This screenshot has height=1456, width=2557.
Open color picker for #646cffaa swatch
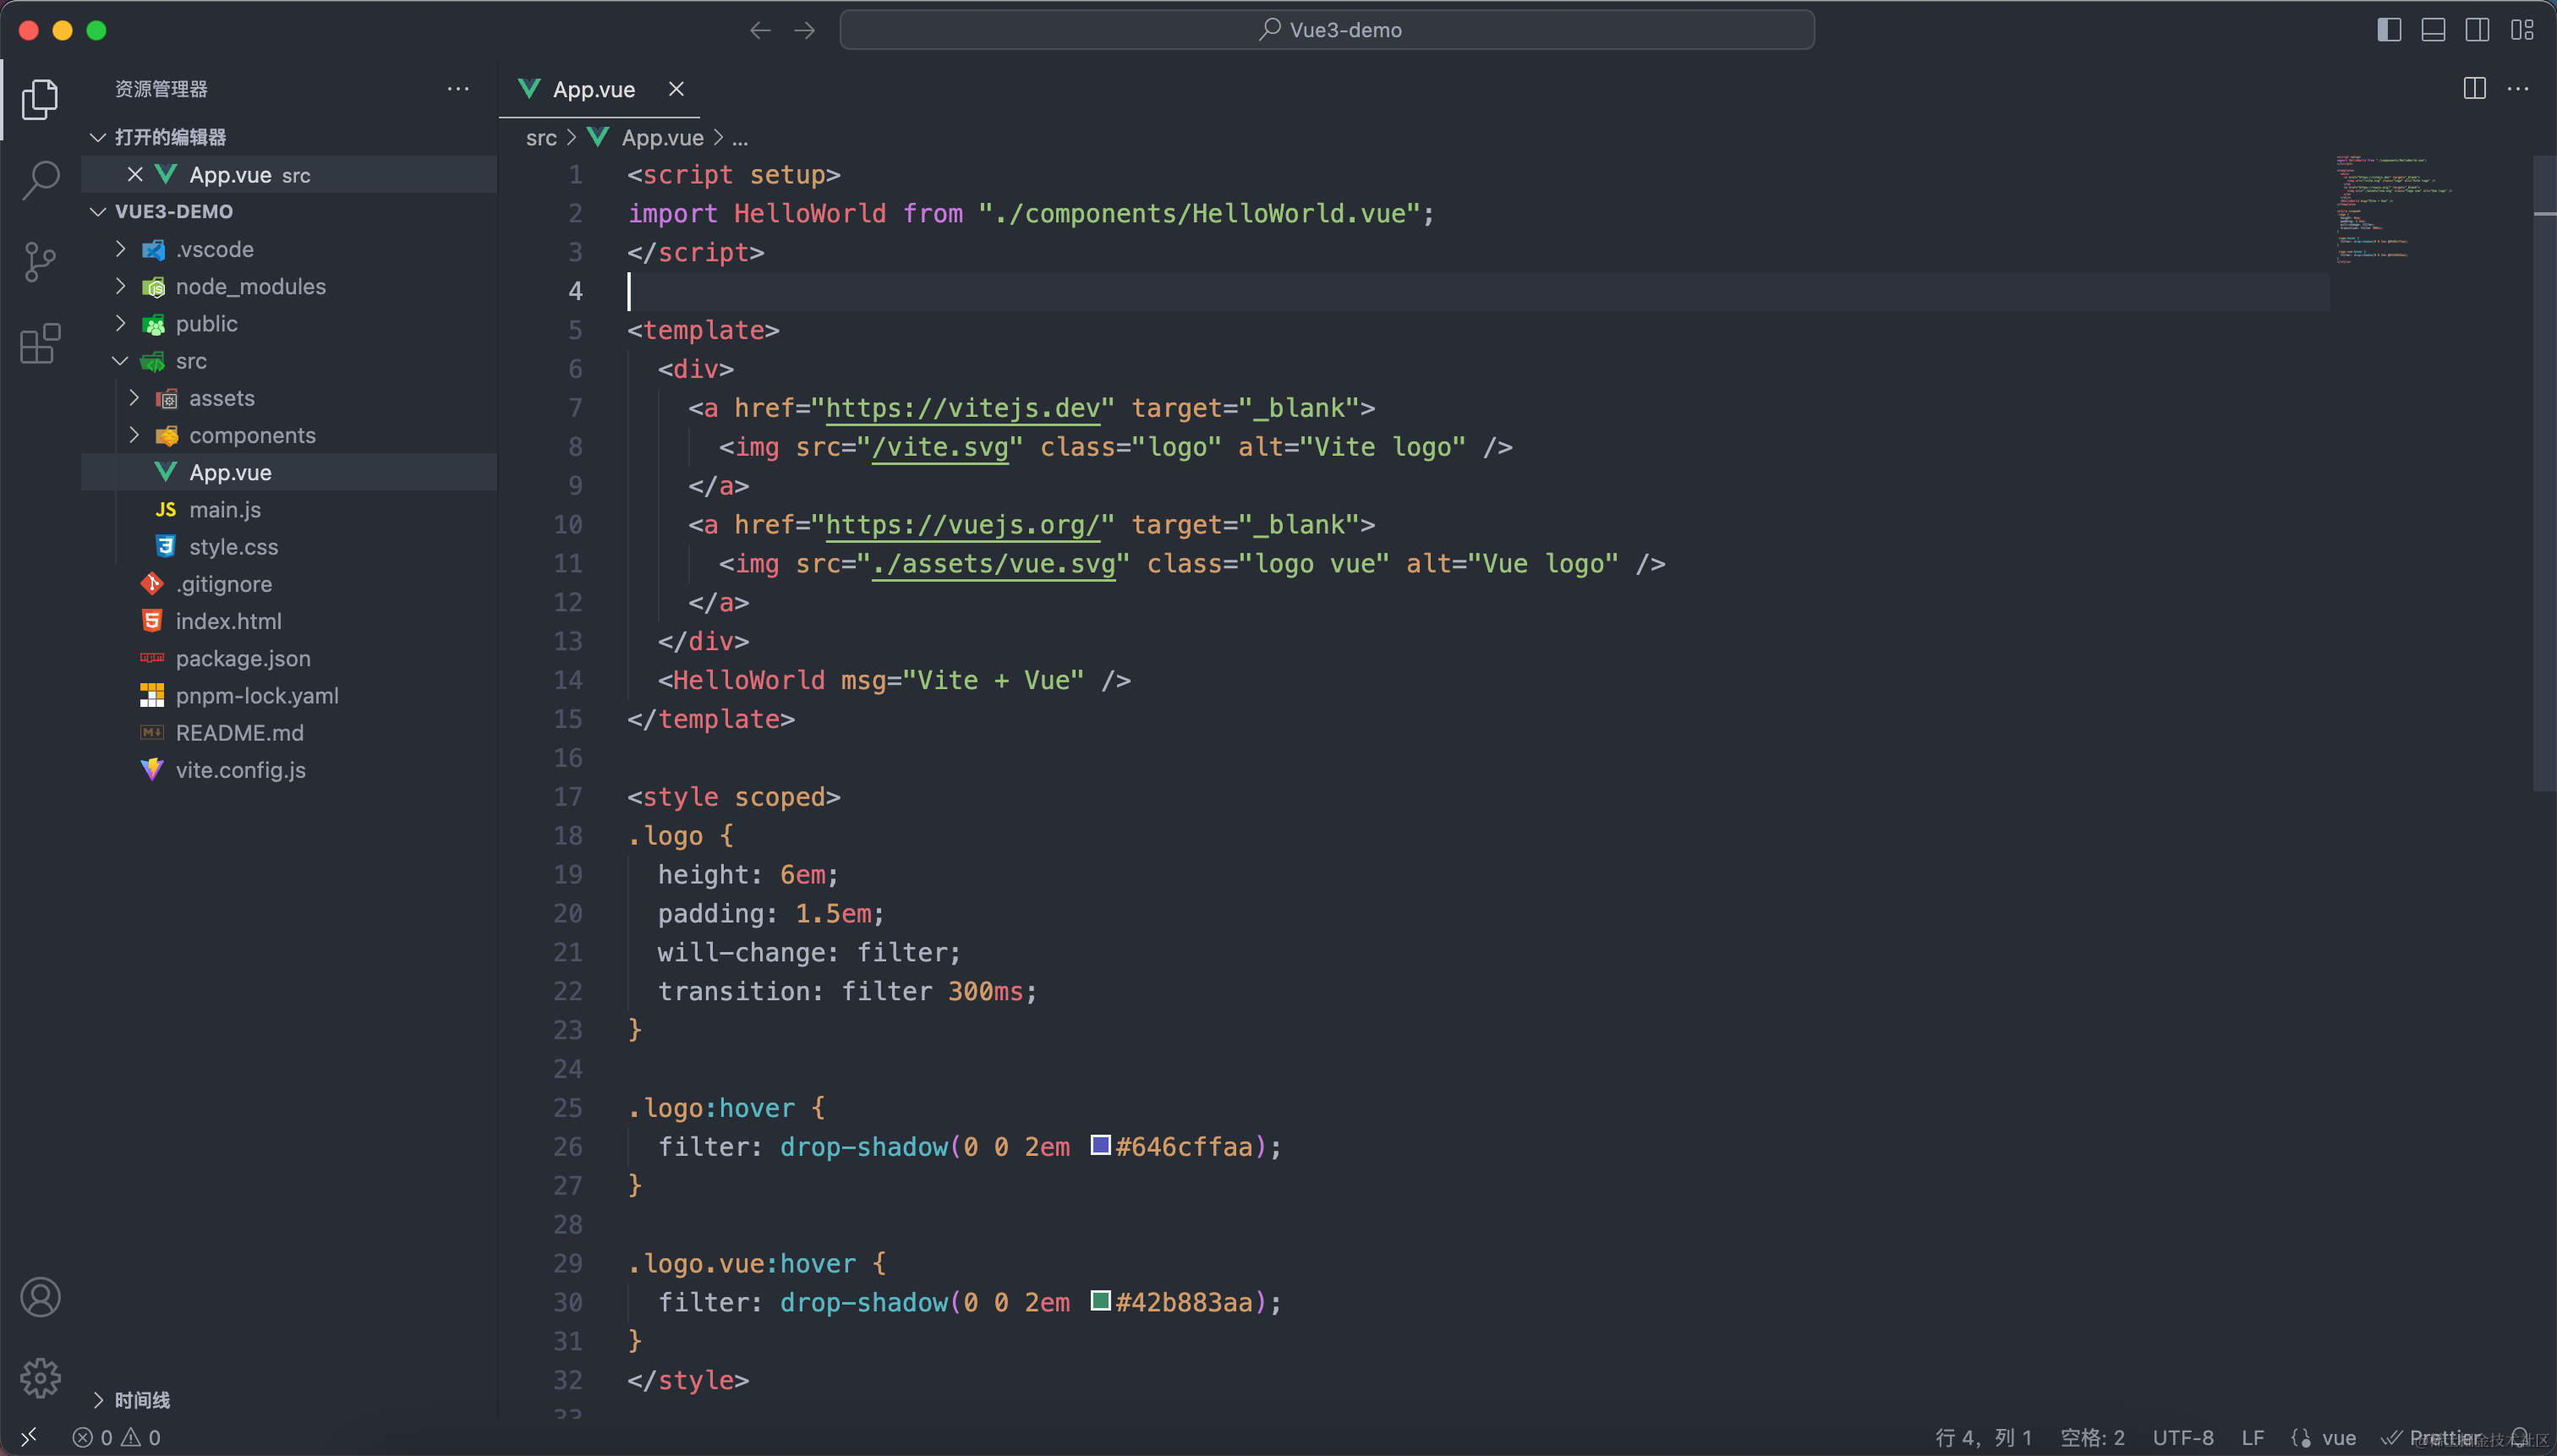pos(1100,1145)
